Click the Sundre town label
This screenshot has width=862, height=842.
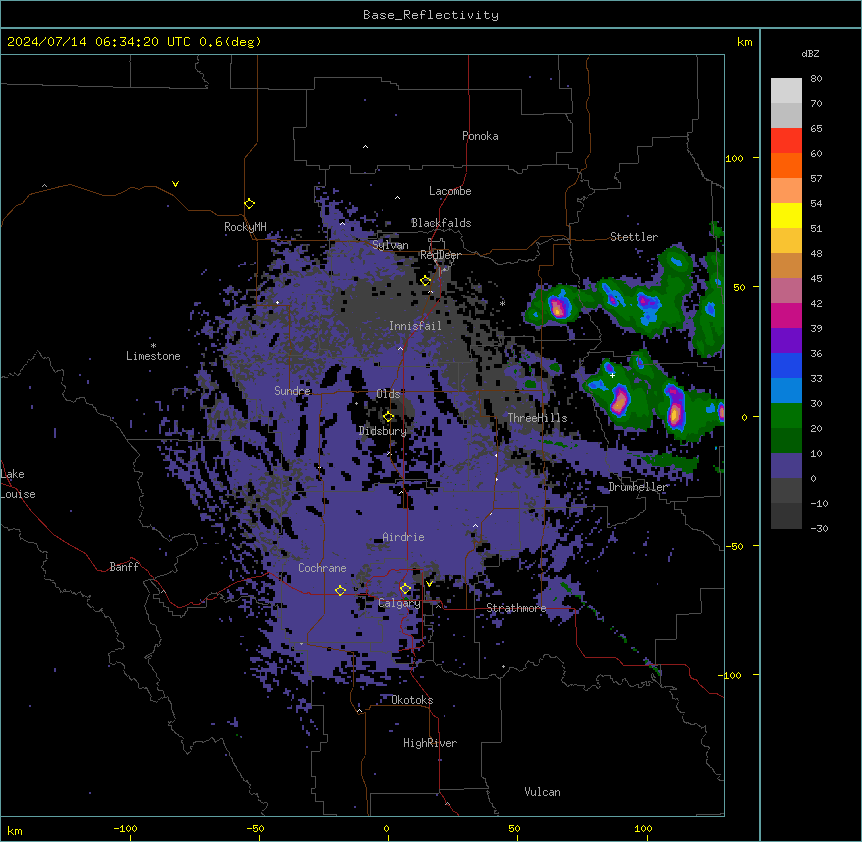(292, 391)
